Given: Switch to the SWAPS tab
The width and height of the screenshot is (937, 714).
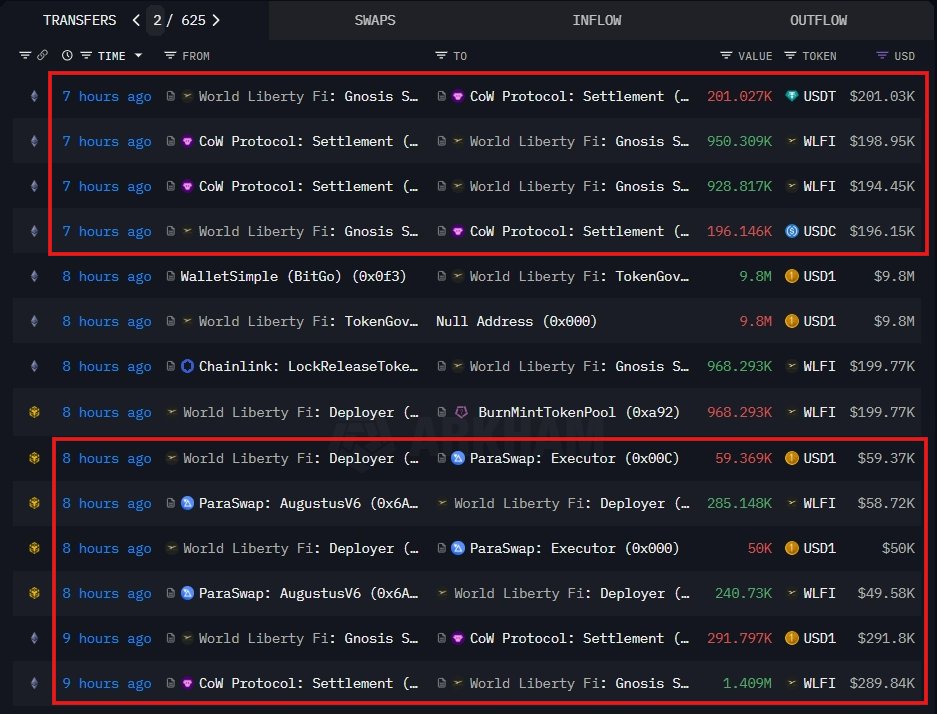Looking at the screenshot, I should pyautogui.click(x=375, y=20).
